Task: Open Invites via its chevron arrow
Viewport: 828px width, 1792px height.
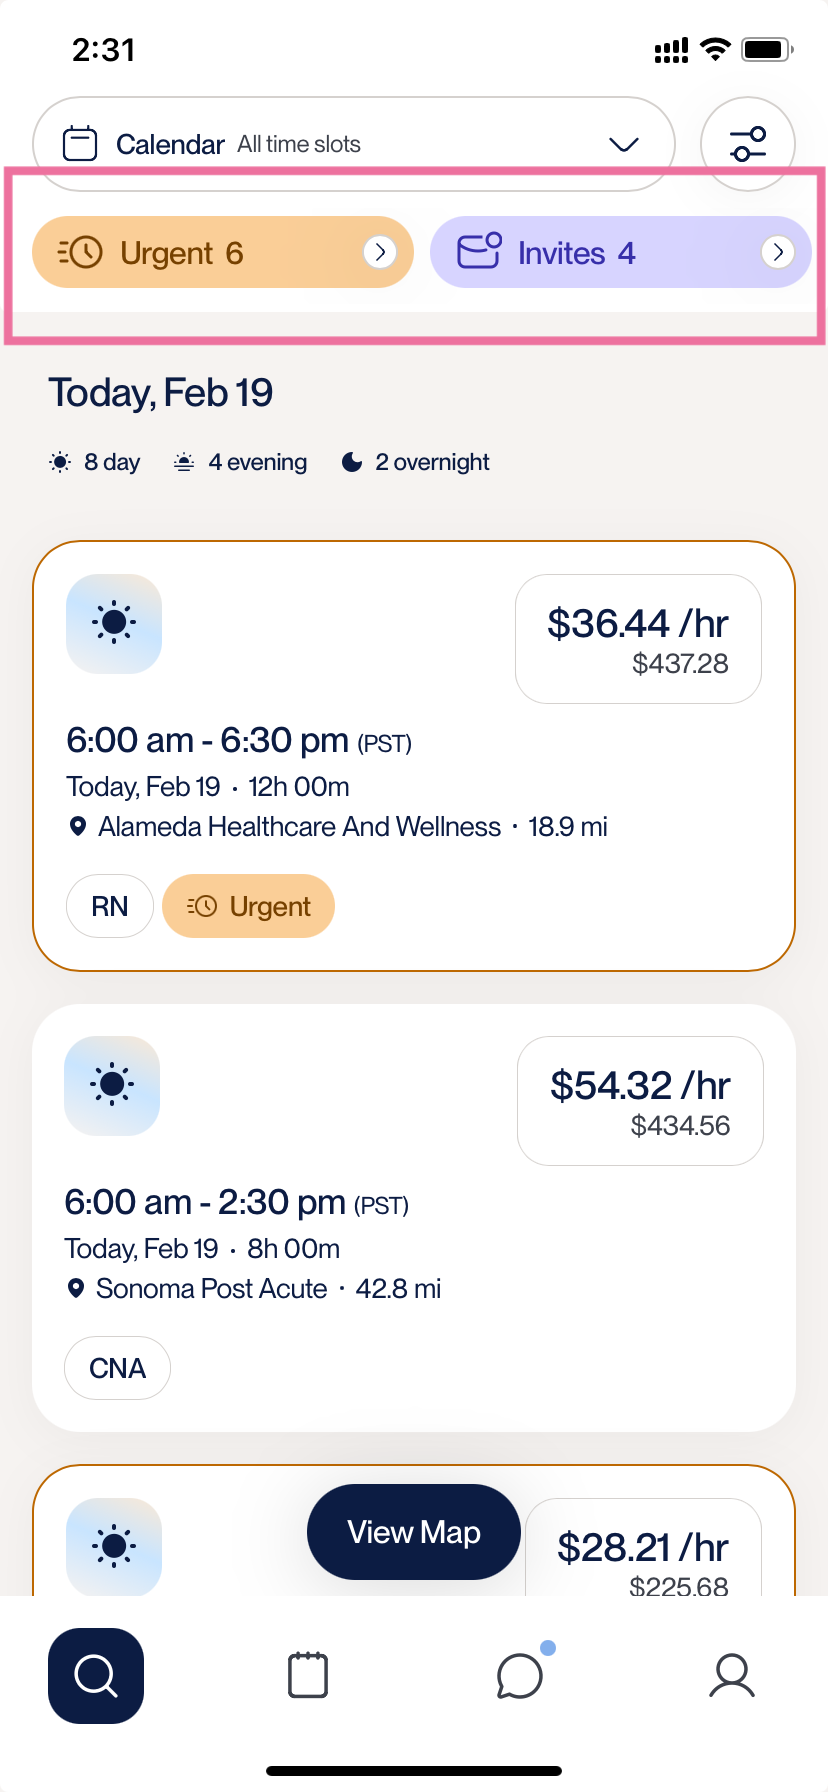Action: click(778, 252)
